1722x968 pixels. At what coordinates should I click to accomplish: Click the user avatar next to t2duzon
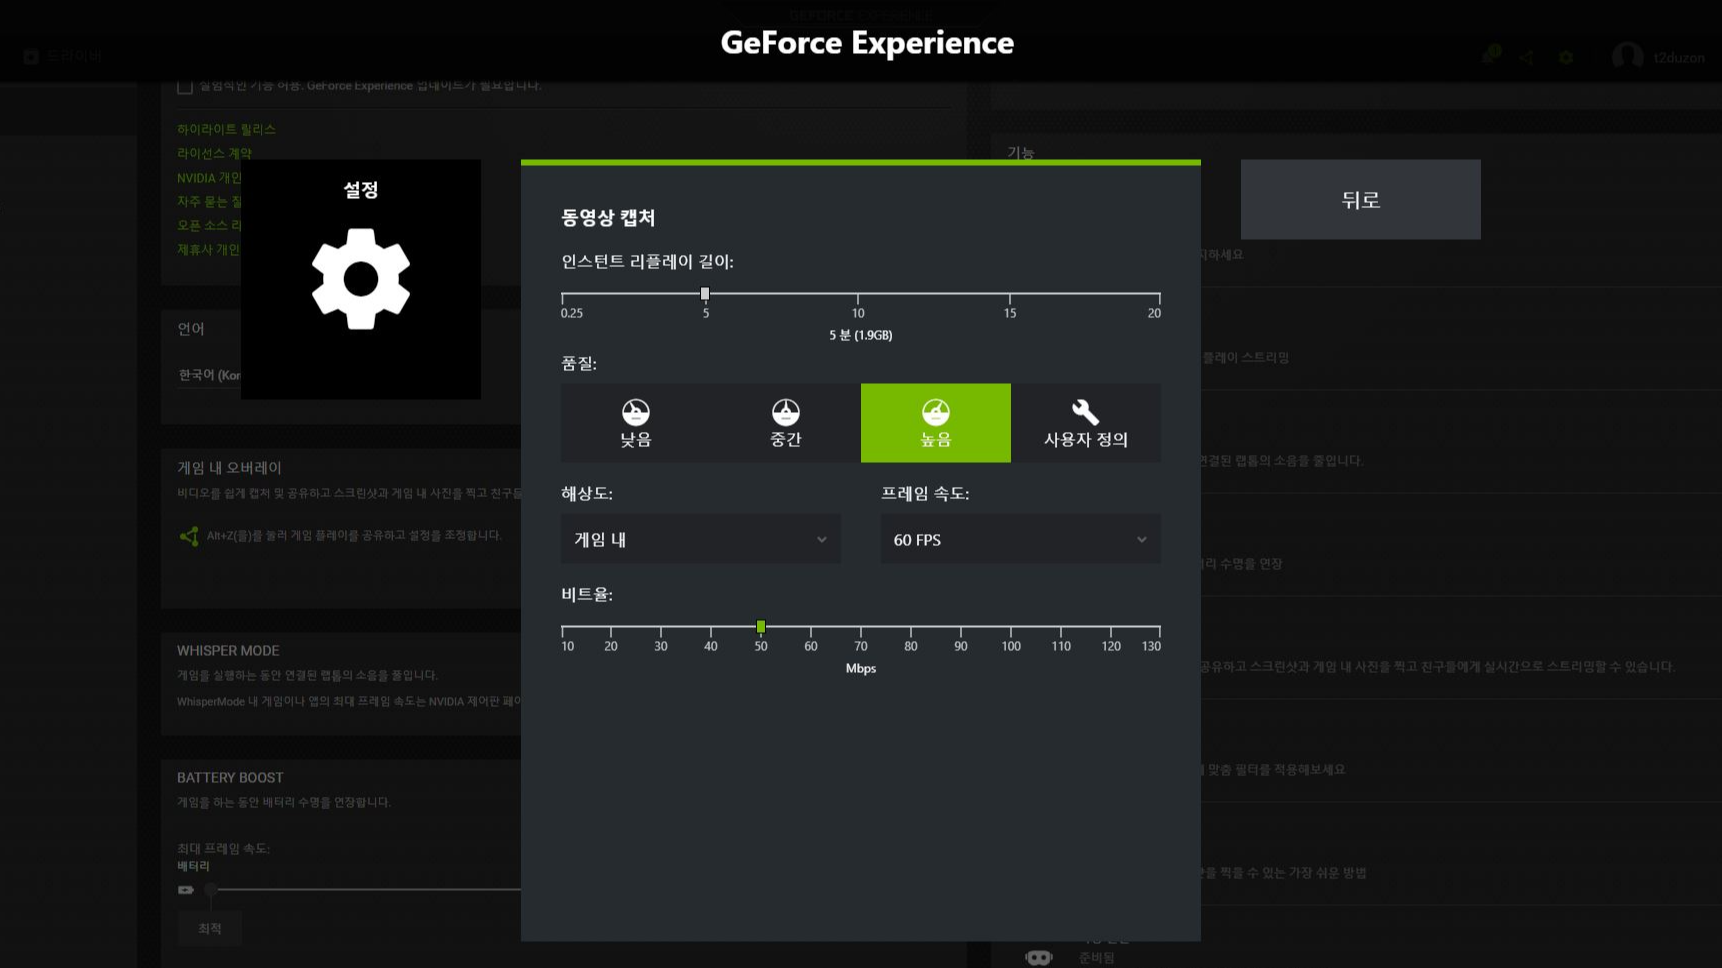click(x=1627, y=57)
